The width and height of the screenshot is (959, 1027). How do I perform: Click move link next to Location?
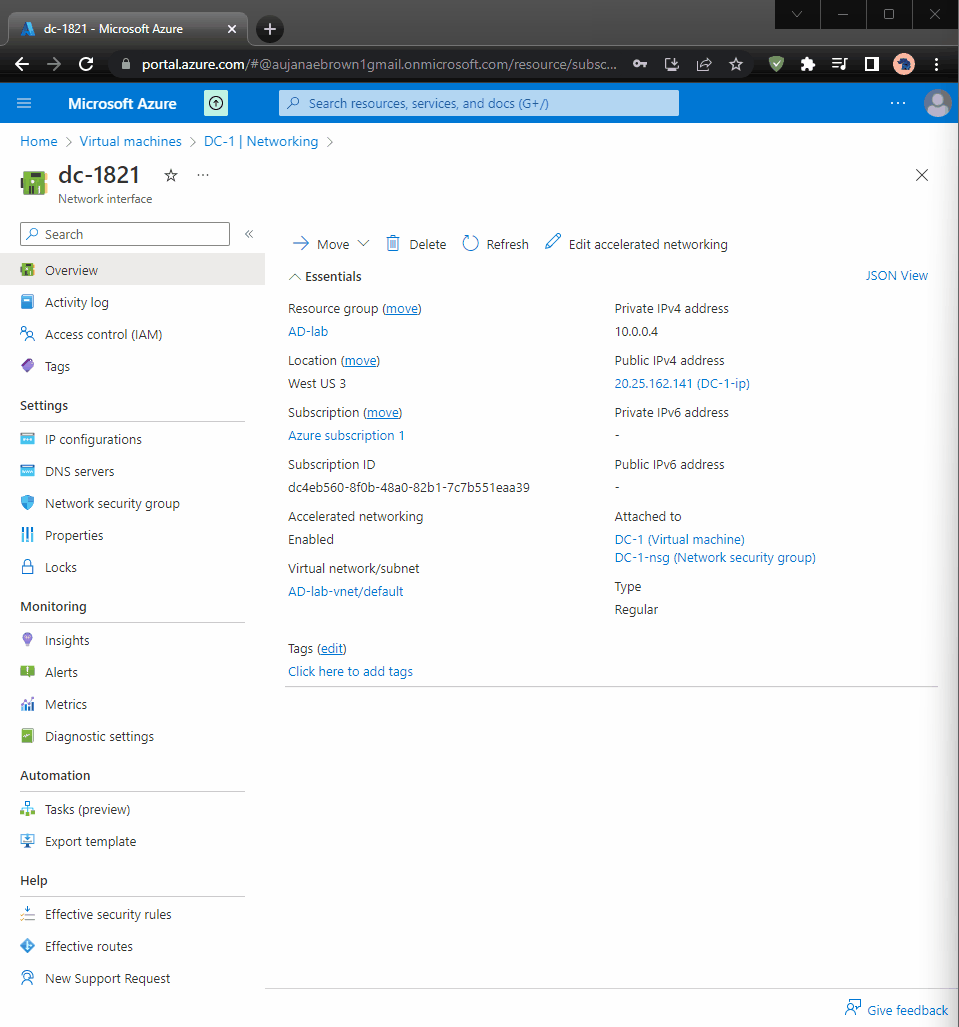coord(360,360)
